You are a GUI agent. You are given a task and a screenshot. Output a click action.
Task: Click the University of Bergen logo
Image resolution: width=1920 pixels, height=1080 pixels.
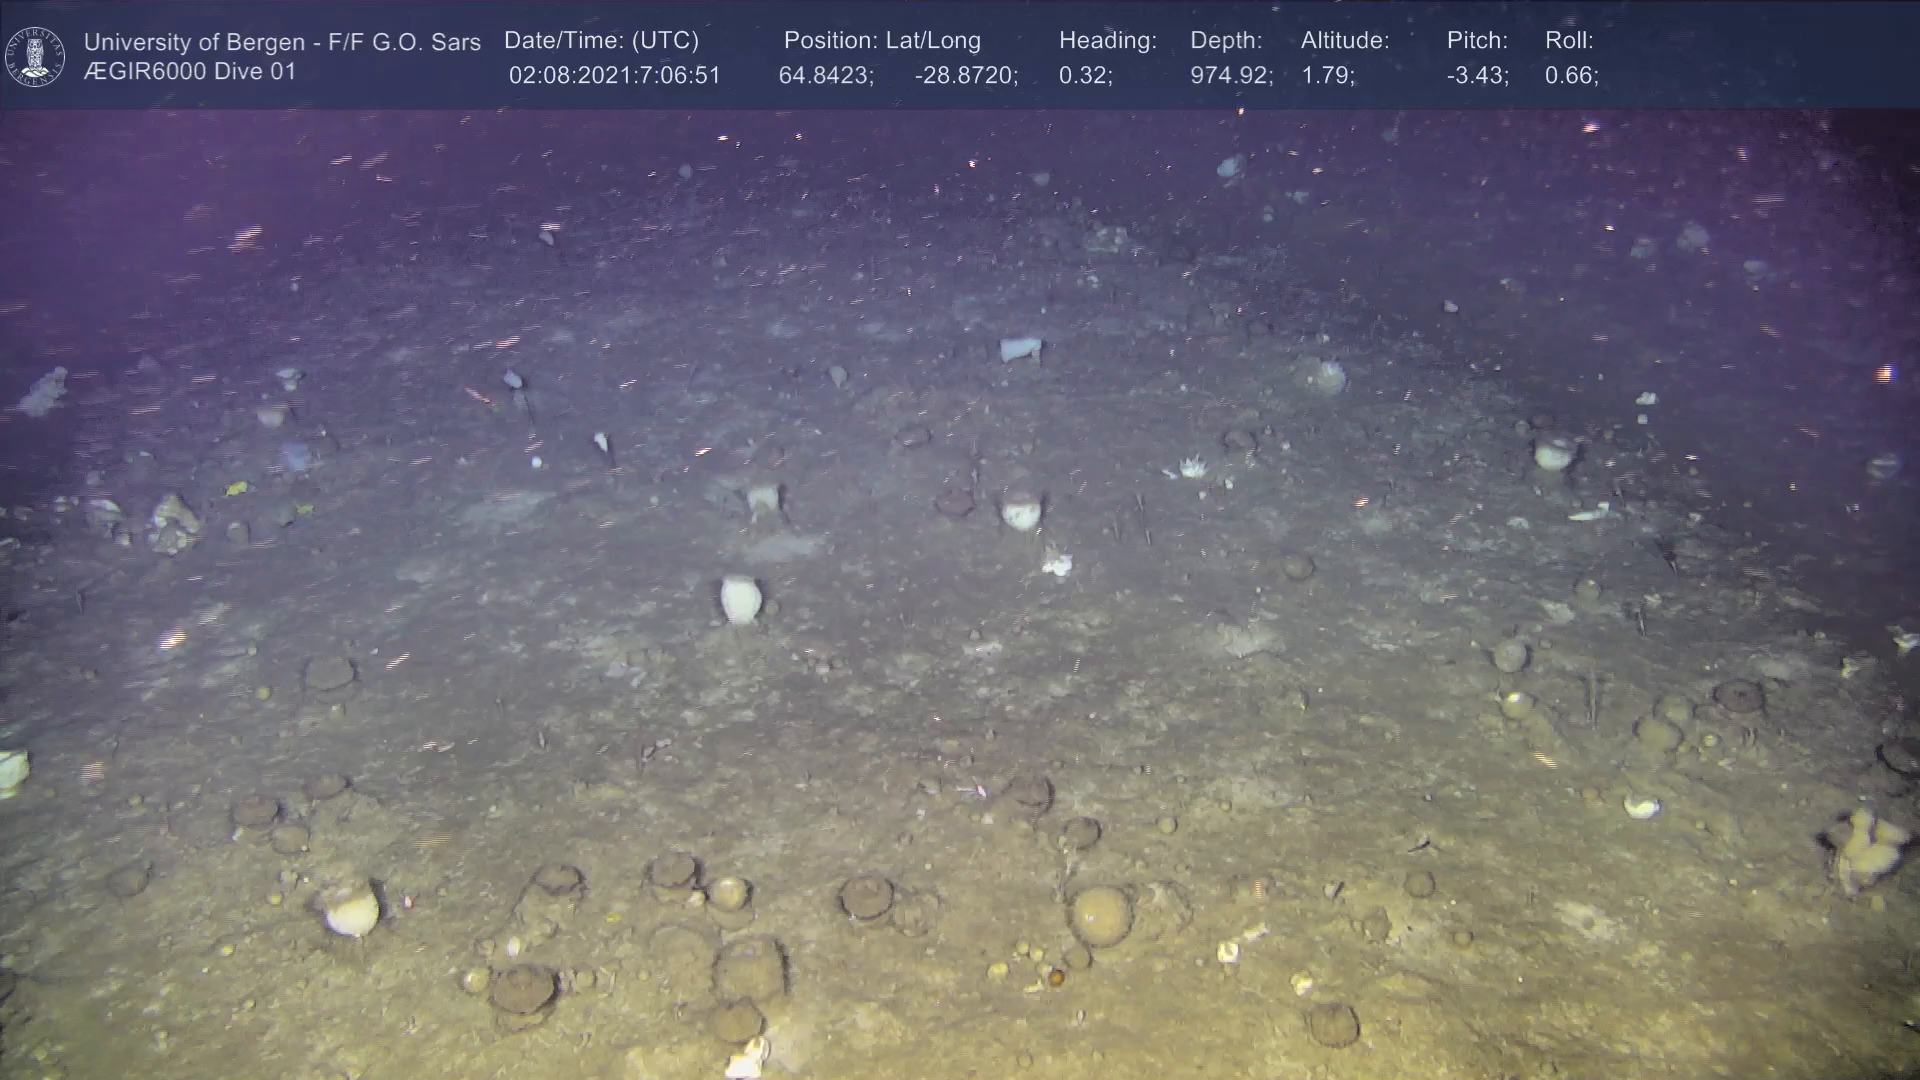tap(35, 56)
